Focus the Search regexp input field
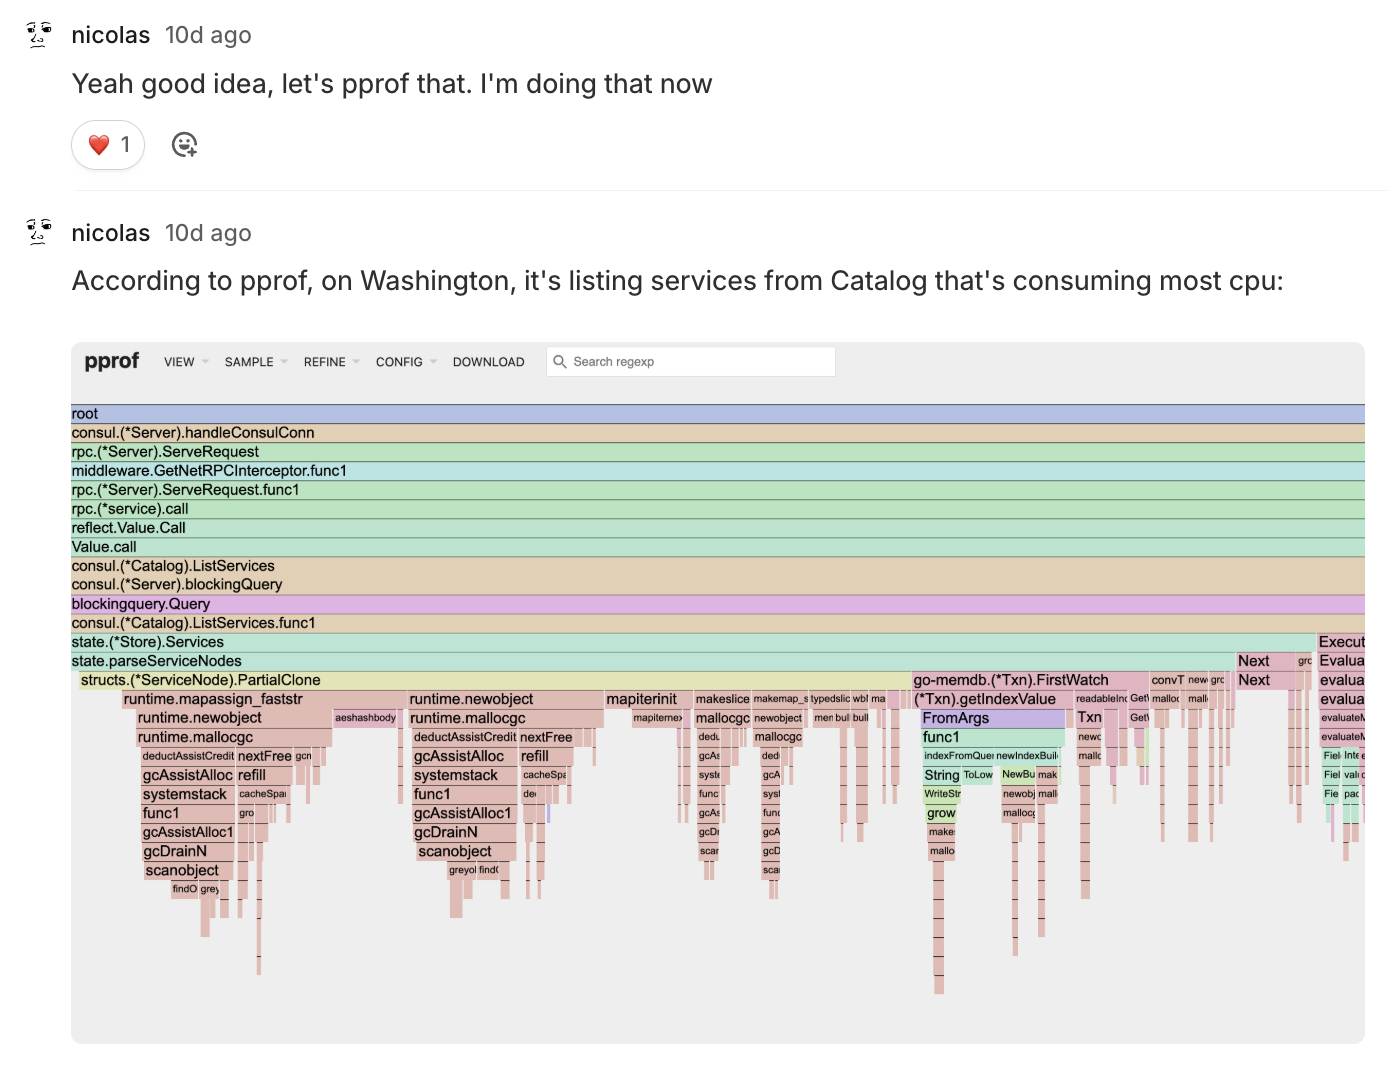Screen dimensions: 1388x1070 click(x=700, y=362)
